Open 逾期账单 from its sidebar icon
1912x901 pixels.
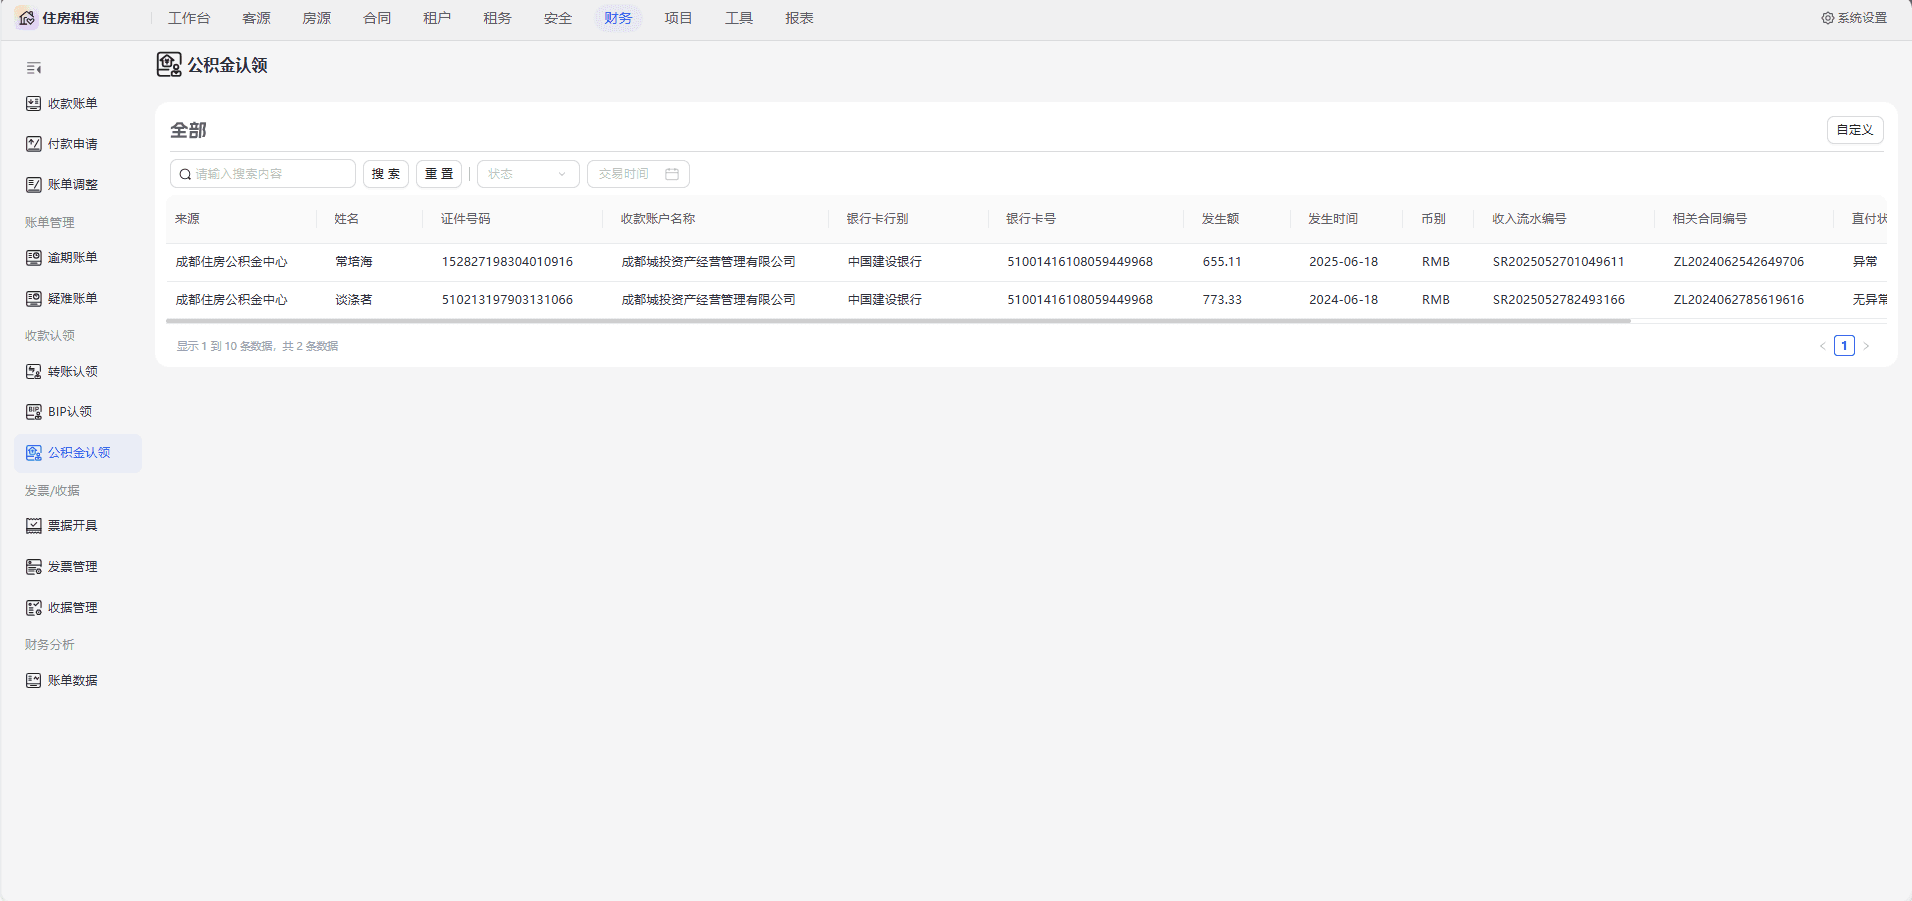tap(34, 258)
